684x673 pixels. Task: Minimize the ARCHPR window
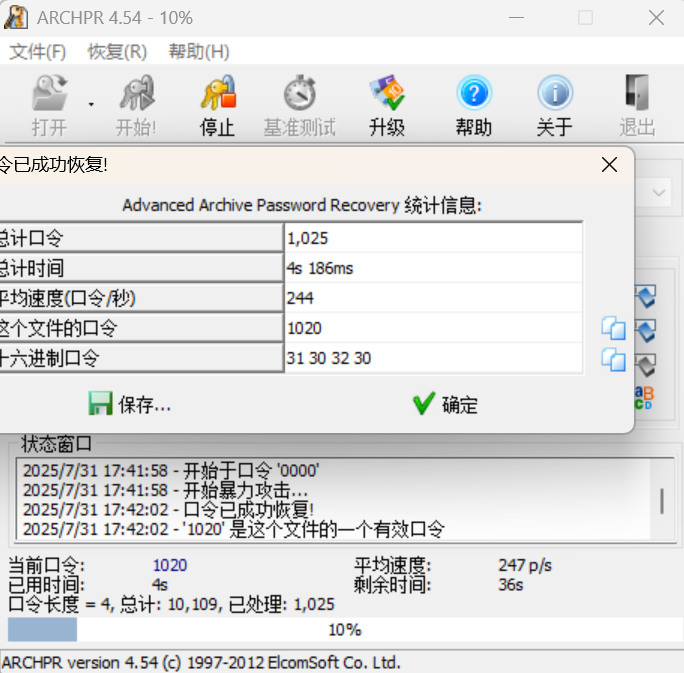(x=516, y=18)
